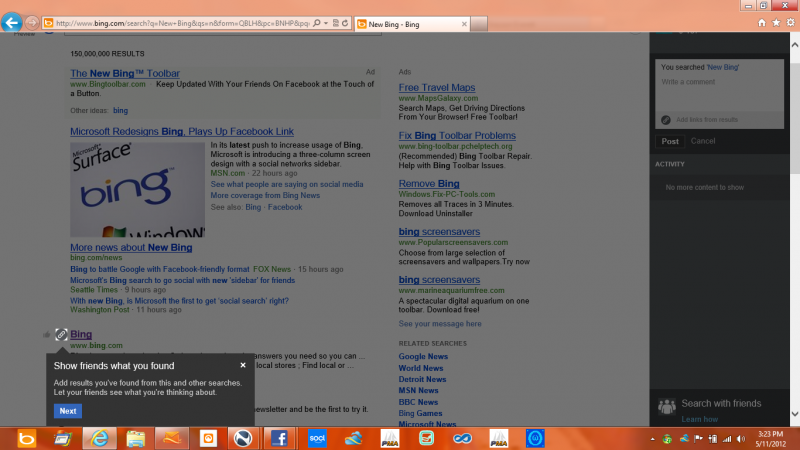Focus the address bar URL field
800x450 pixels.
point(182,23)
